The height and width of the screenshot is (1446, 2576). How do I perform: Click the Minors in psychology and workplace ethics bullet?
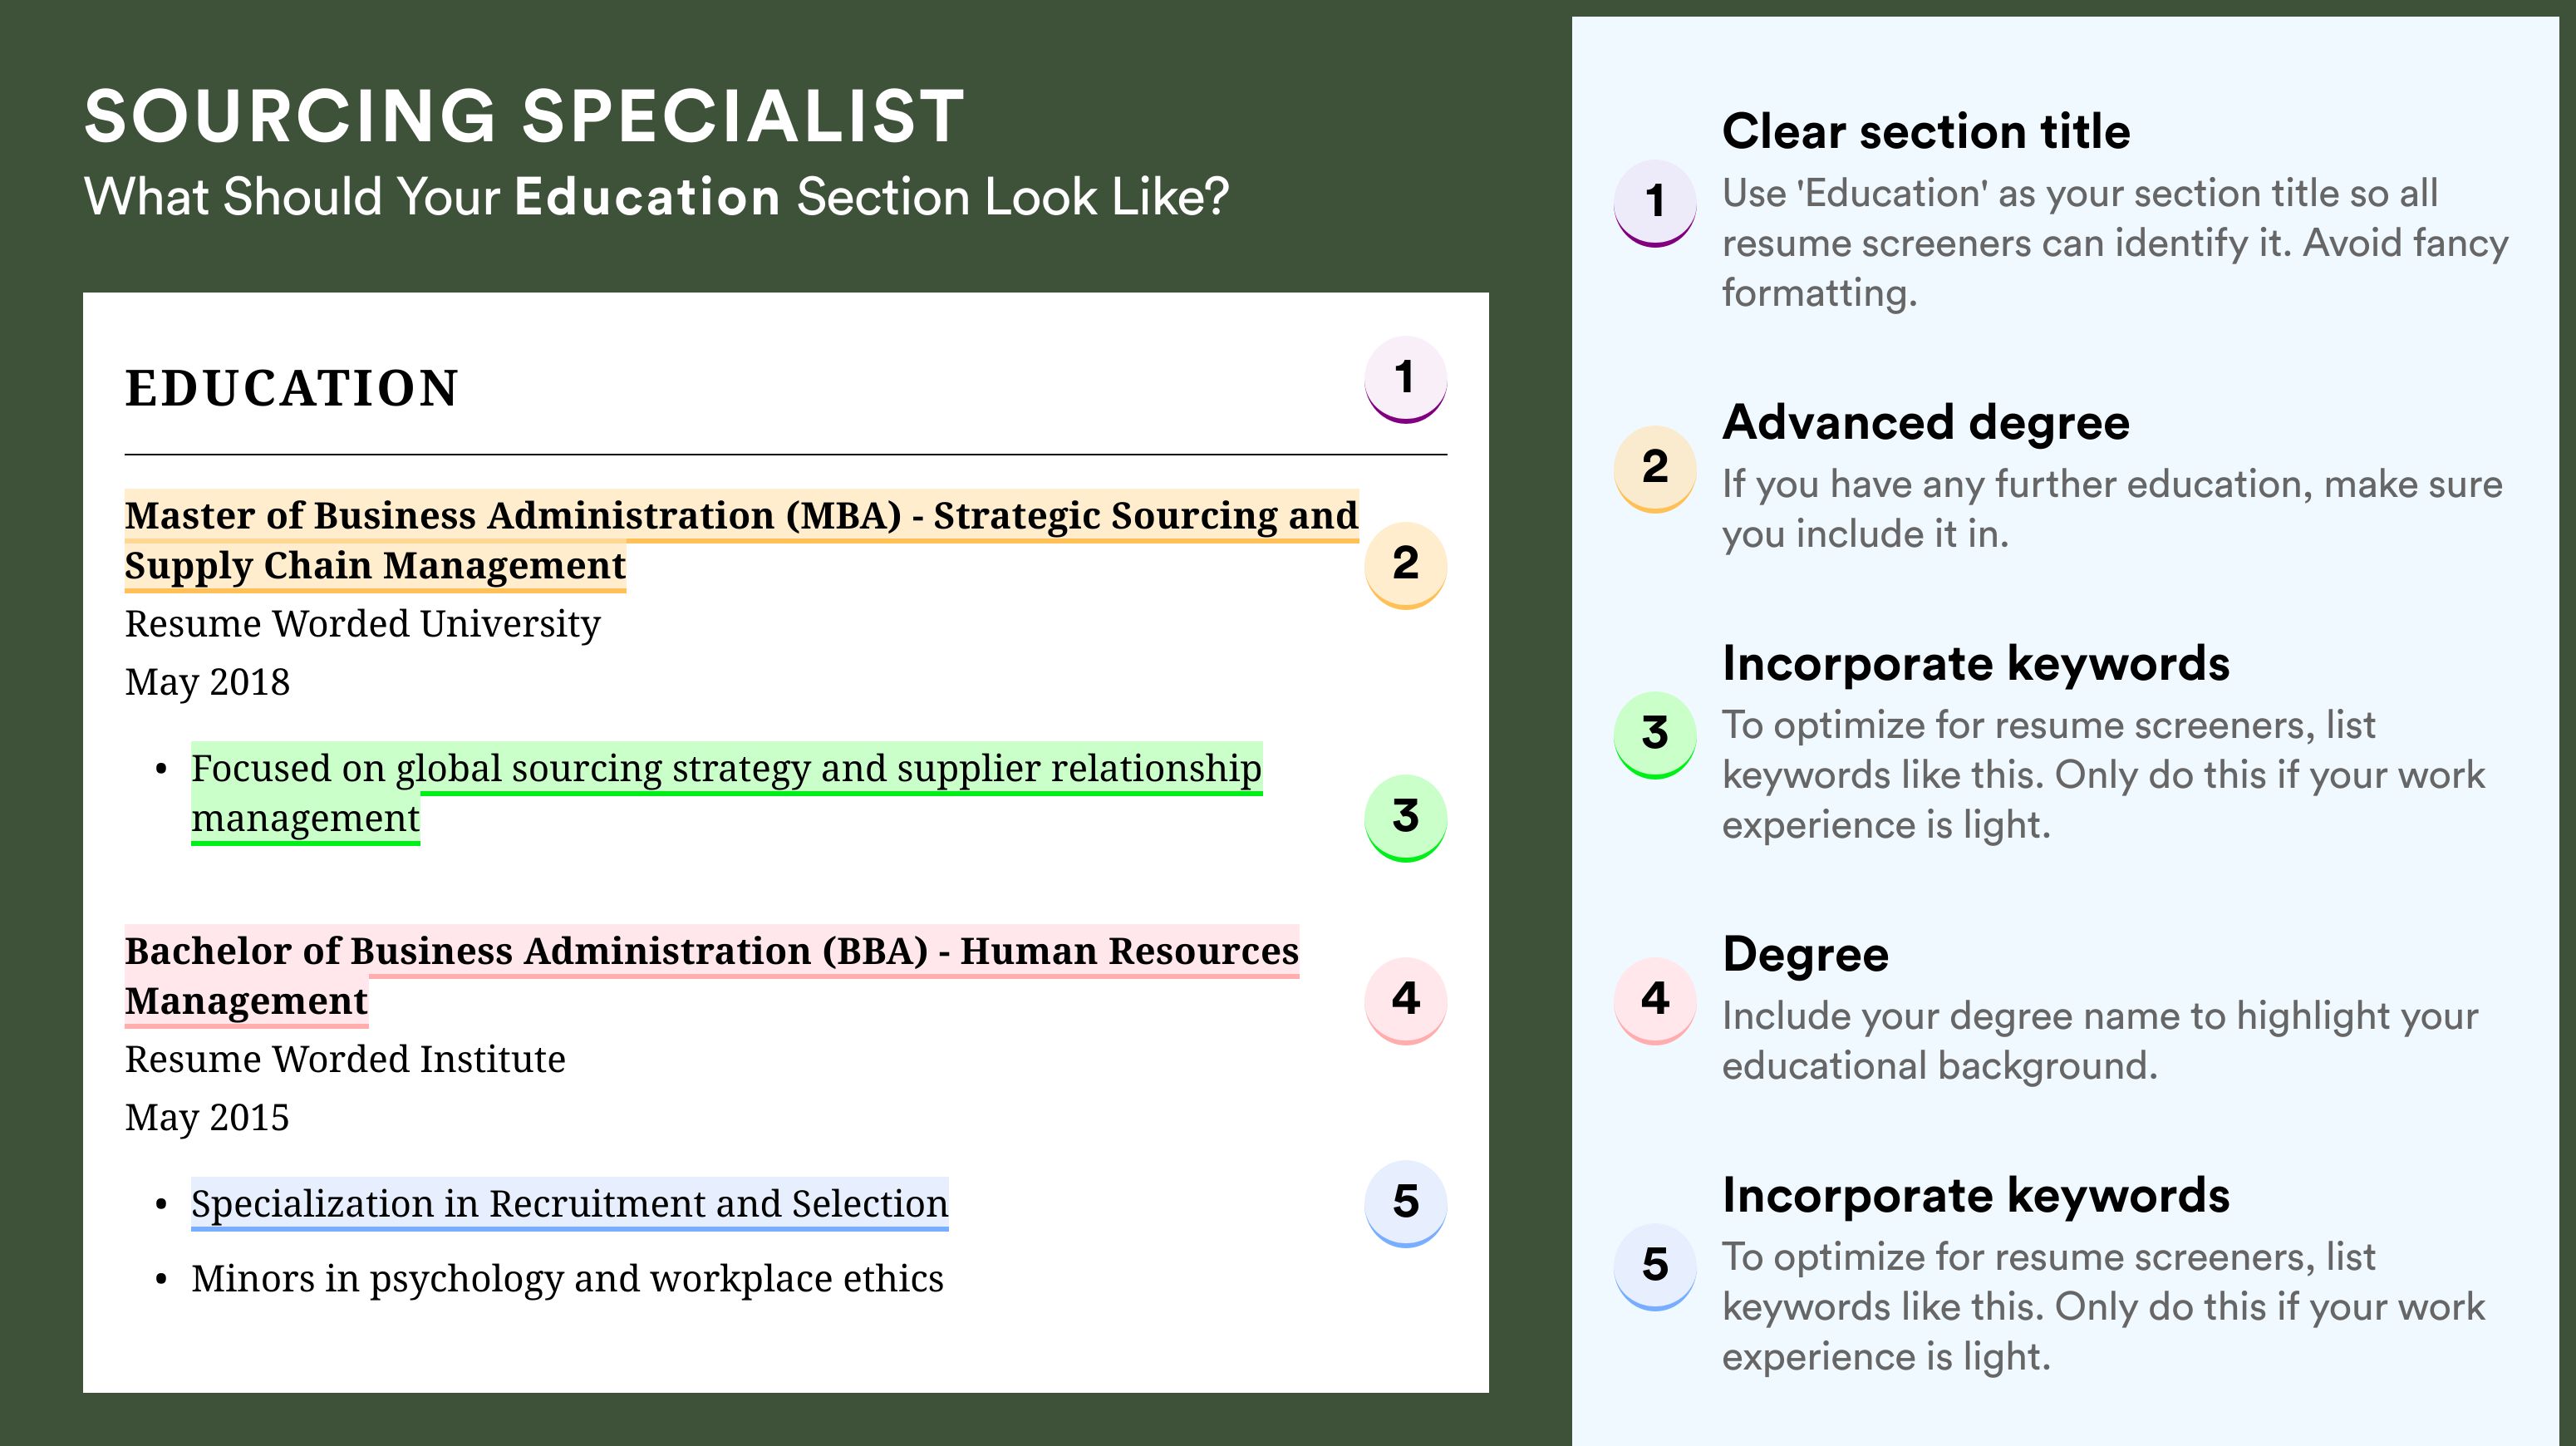(567, 1279)
